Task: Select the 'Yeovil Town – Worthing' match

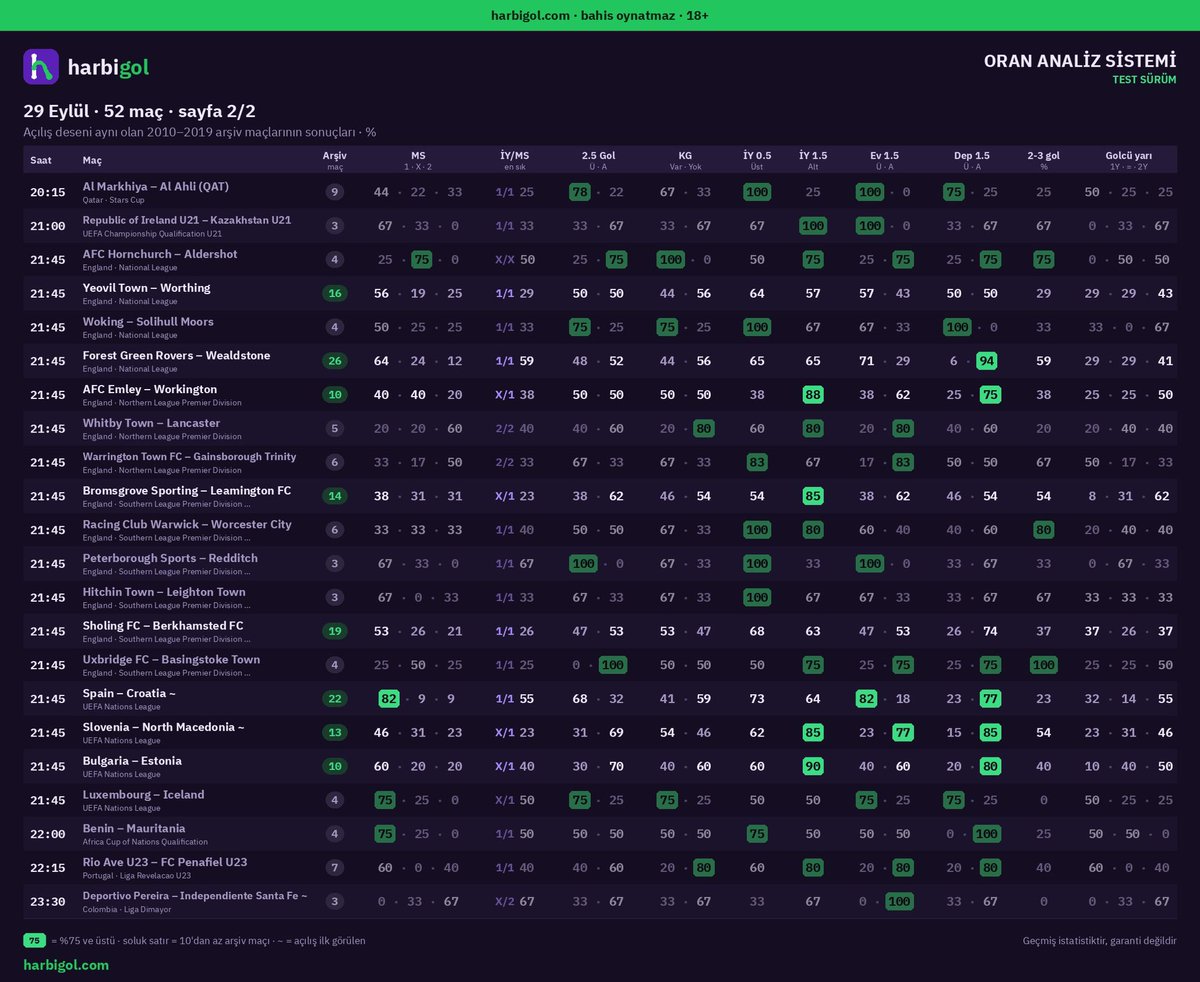Action: [x=146, y=288]
